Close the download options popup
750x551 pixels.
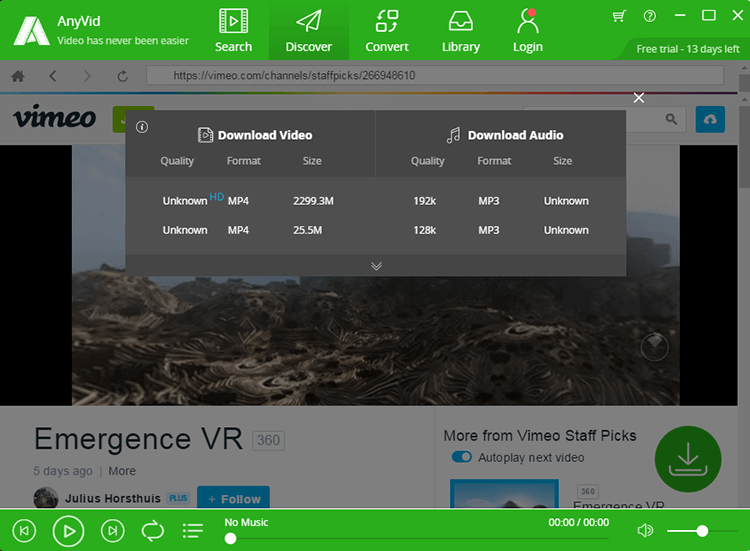point(639,98)
